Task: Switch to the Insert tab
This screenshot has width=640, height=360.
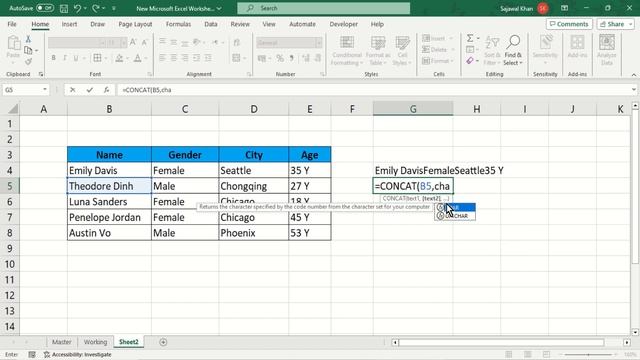Action: [x=69, y=24]
